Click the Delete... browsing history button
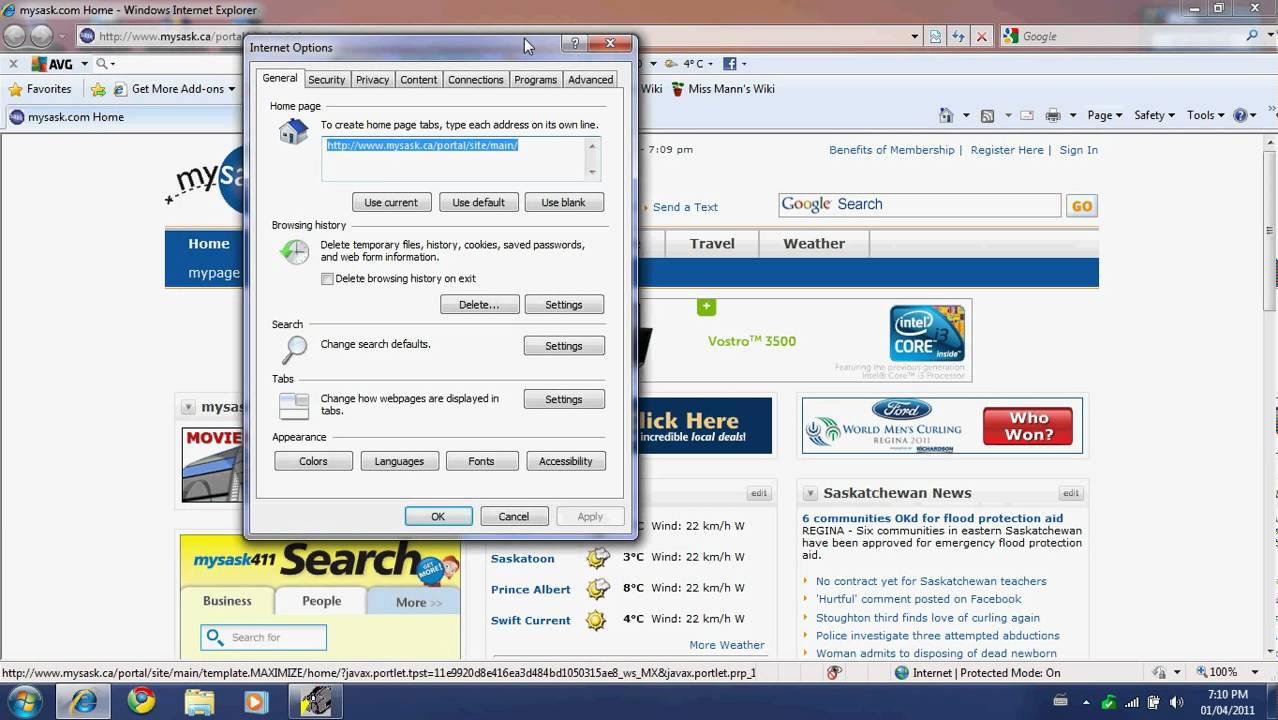Viewport: 1278px width, 720px height. pos(479,304)
